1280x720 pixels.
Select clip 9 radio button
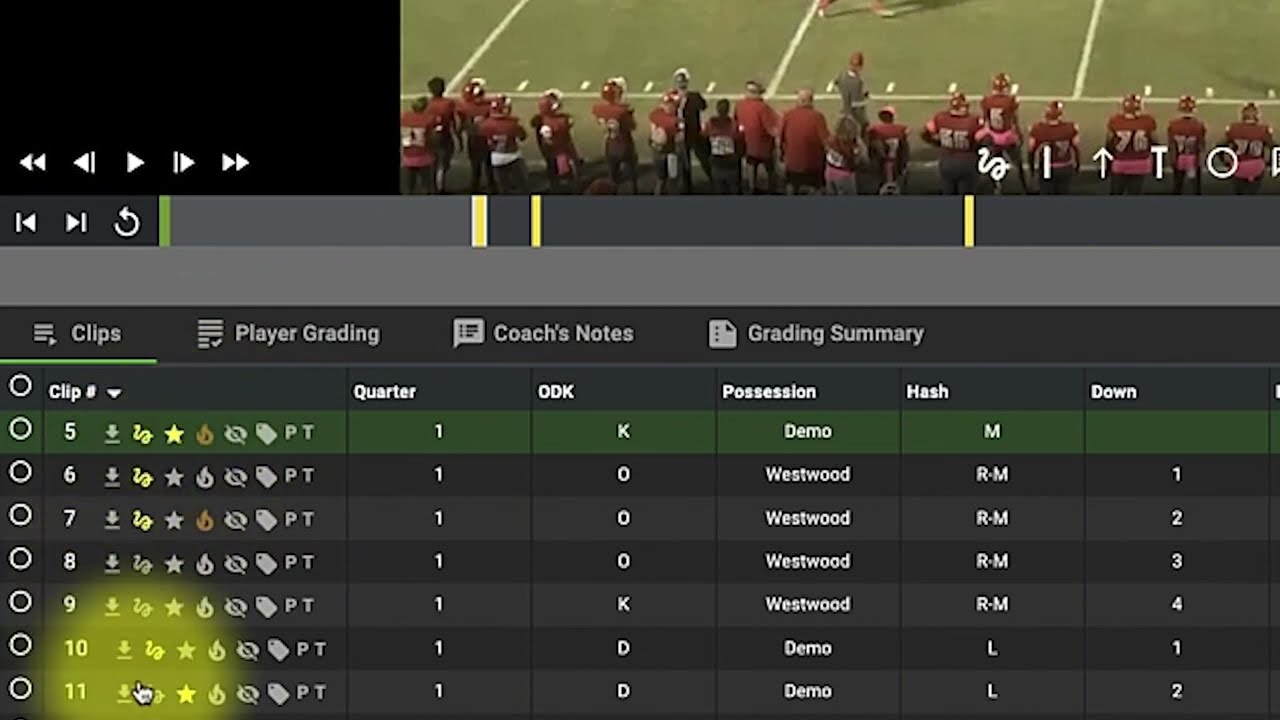pos(20,602)
